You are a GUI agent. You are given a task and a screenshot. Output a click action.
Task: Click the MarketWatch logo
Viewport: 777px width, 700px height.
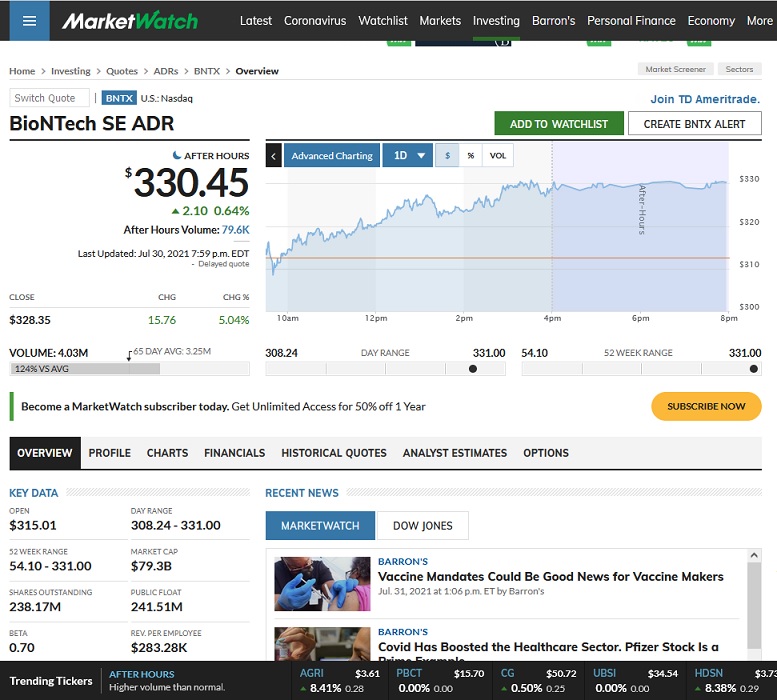pyautogui.click(x=129, y=21)
